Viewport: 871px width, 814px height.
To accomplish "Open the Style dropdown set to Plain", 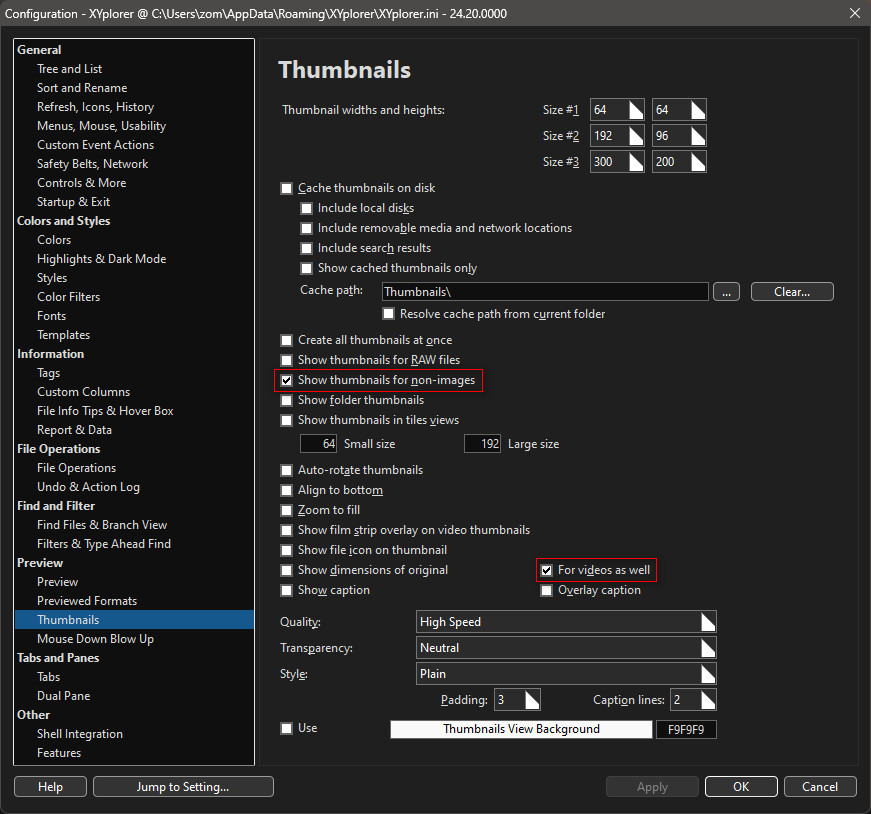I will pos(707,674).
